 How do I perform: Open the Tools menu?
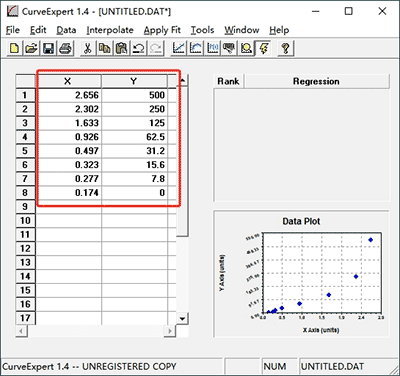click(202, 30)
